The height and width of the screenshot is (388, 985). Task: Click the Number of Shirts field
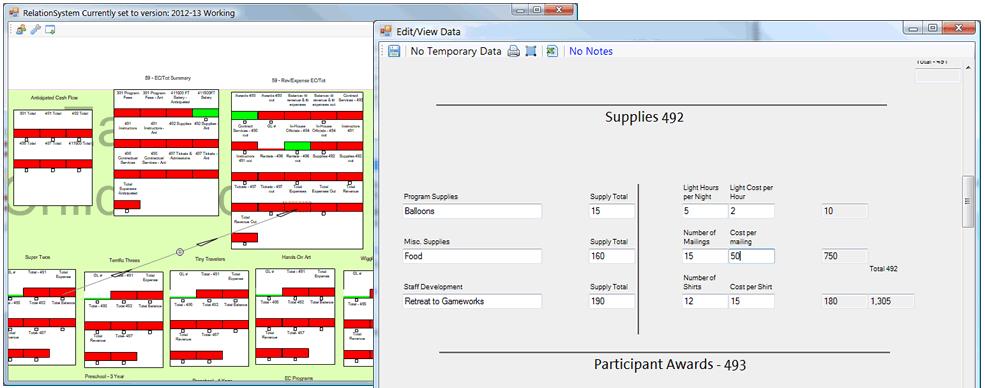click(705, 301)
